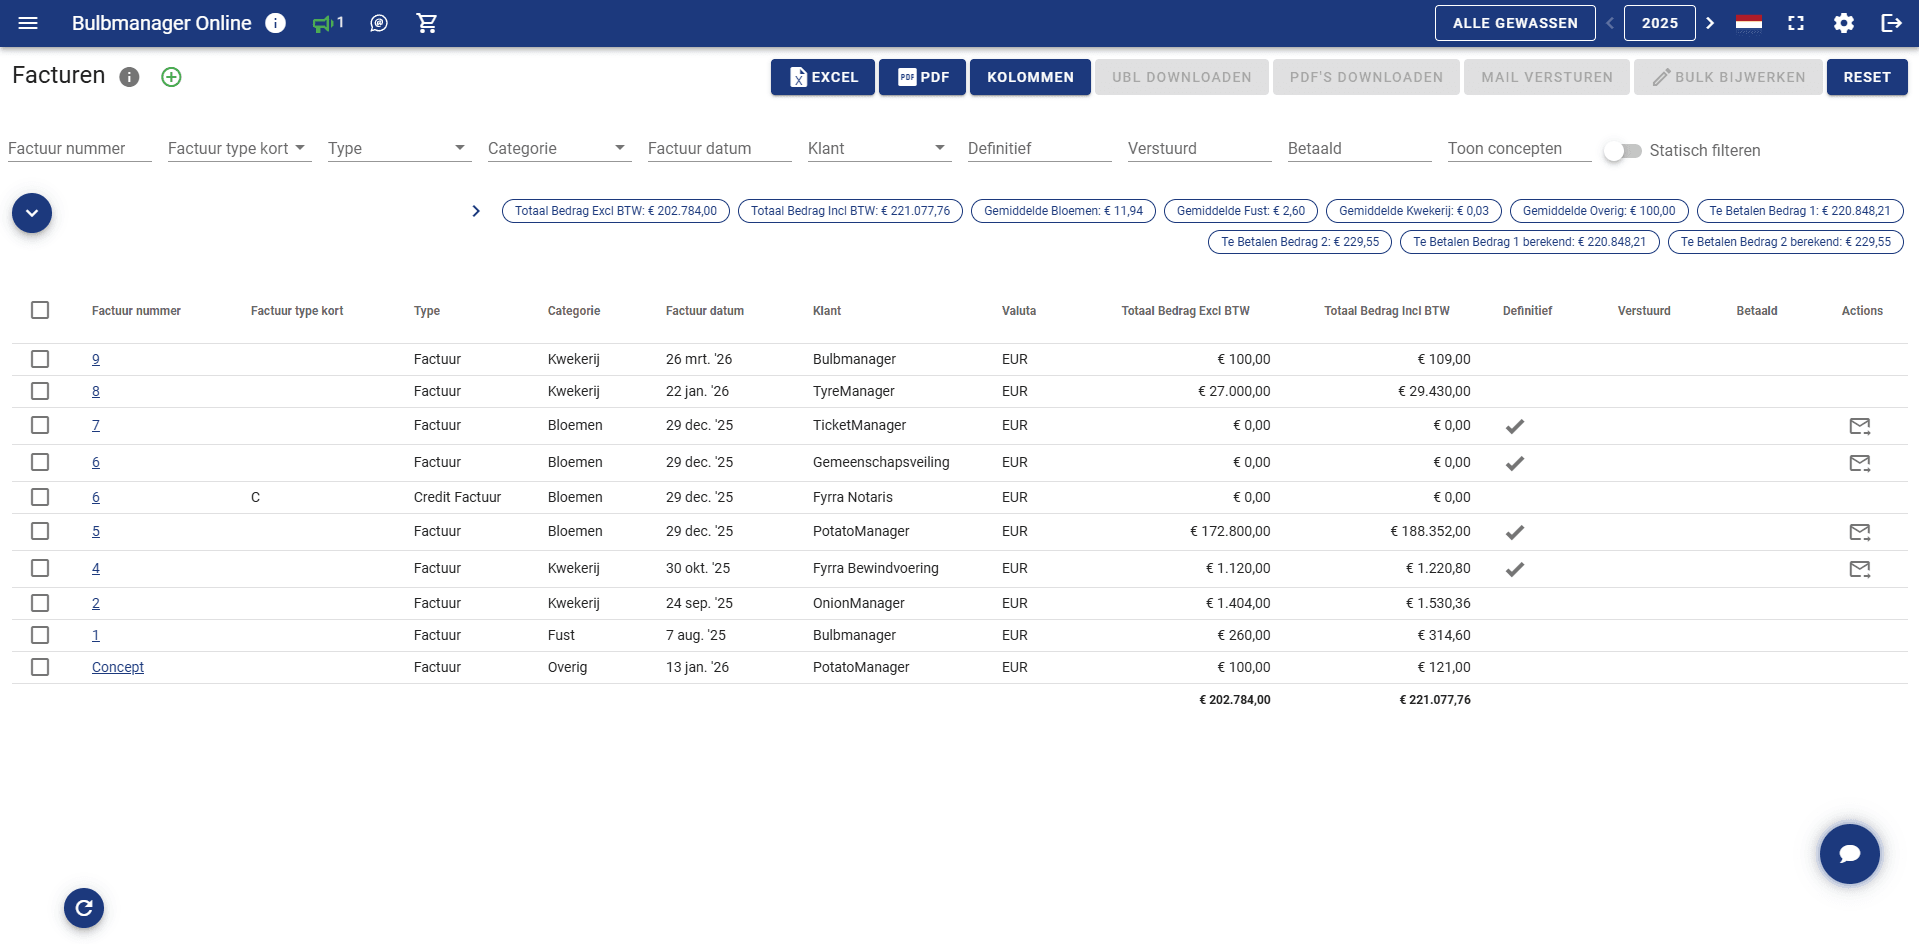Screen dimensions: 1919x944
Task: Open the hamburger navigation menu
Action: pyautogui.click(x=28, y=23)
